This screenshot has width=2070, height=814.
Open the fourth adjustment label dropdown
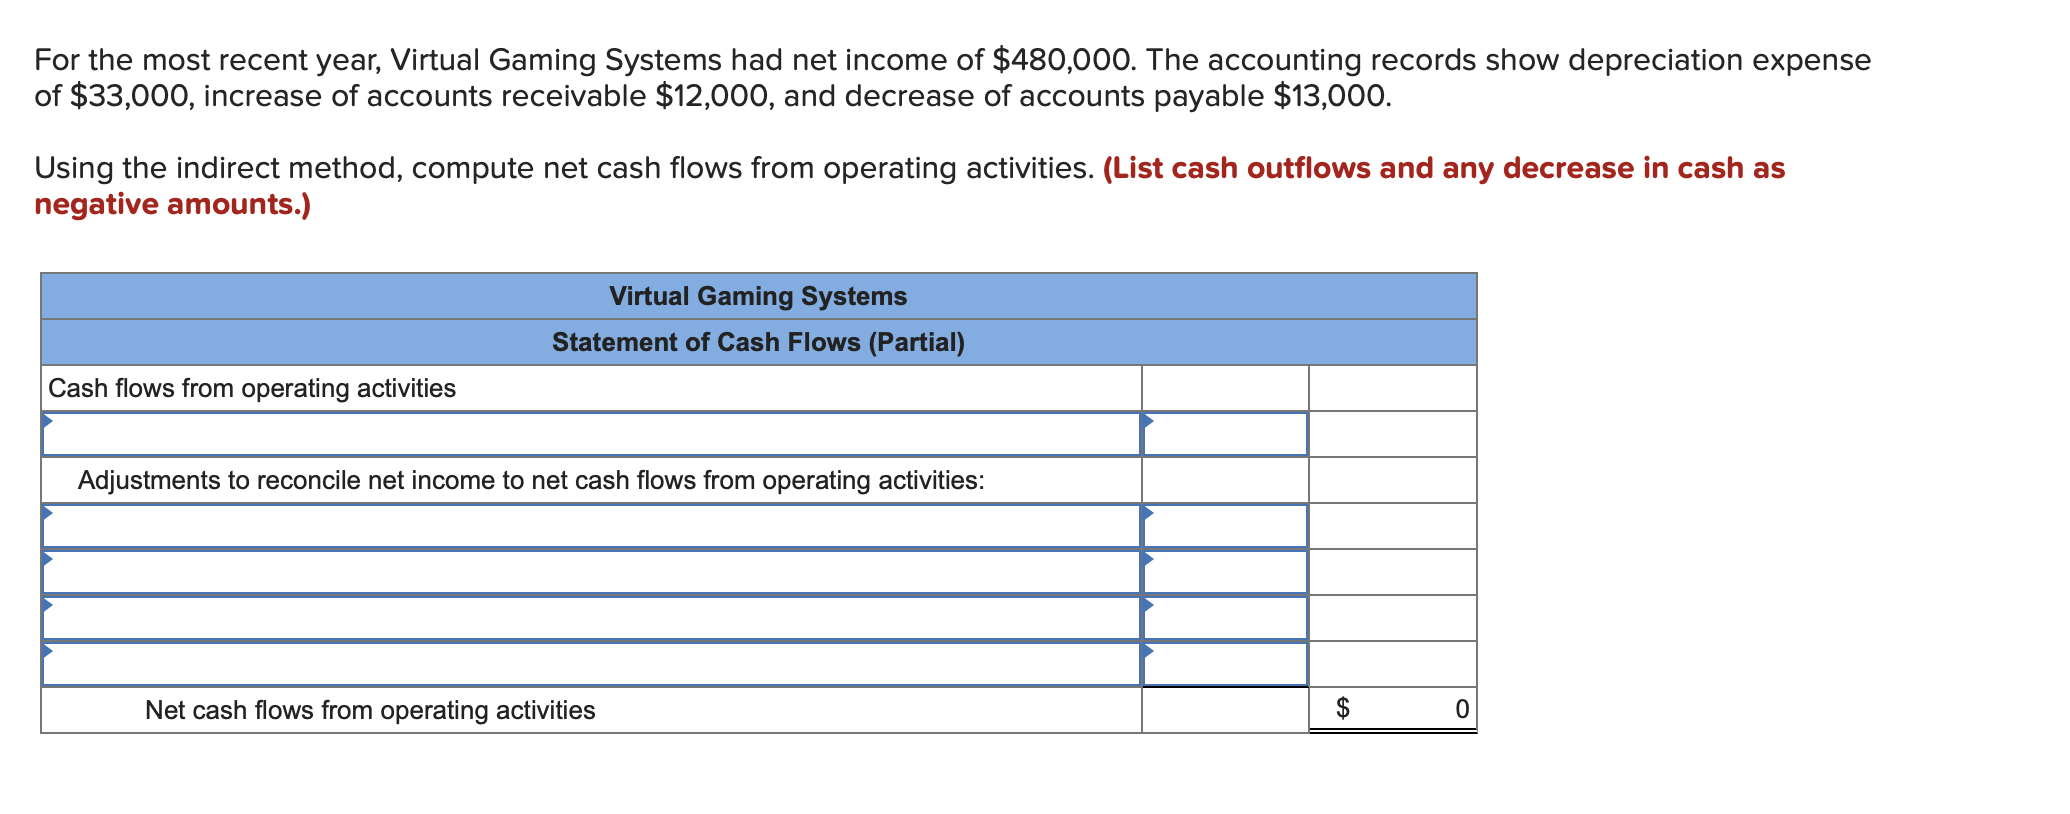[x=591, y=664]
